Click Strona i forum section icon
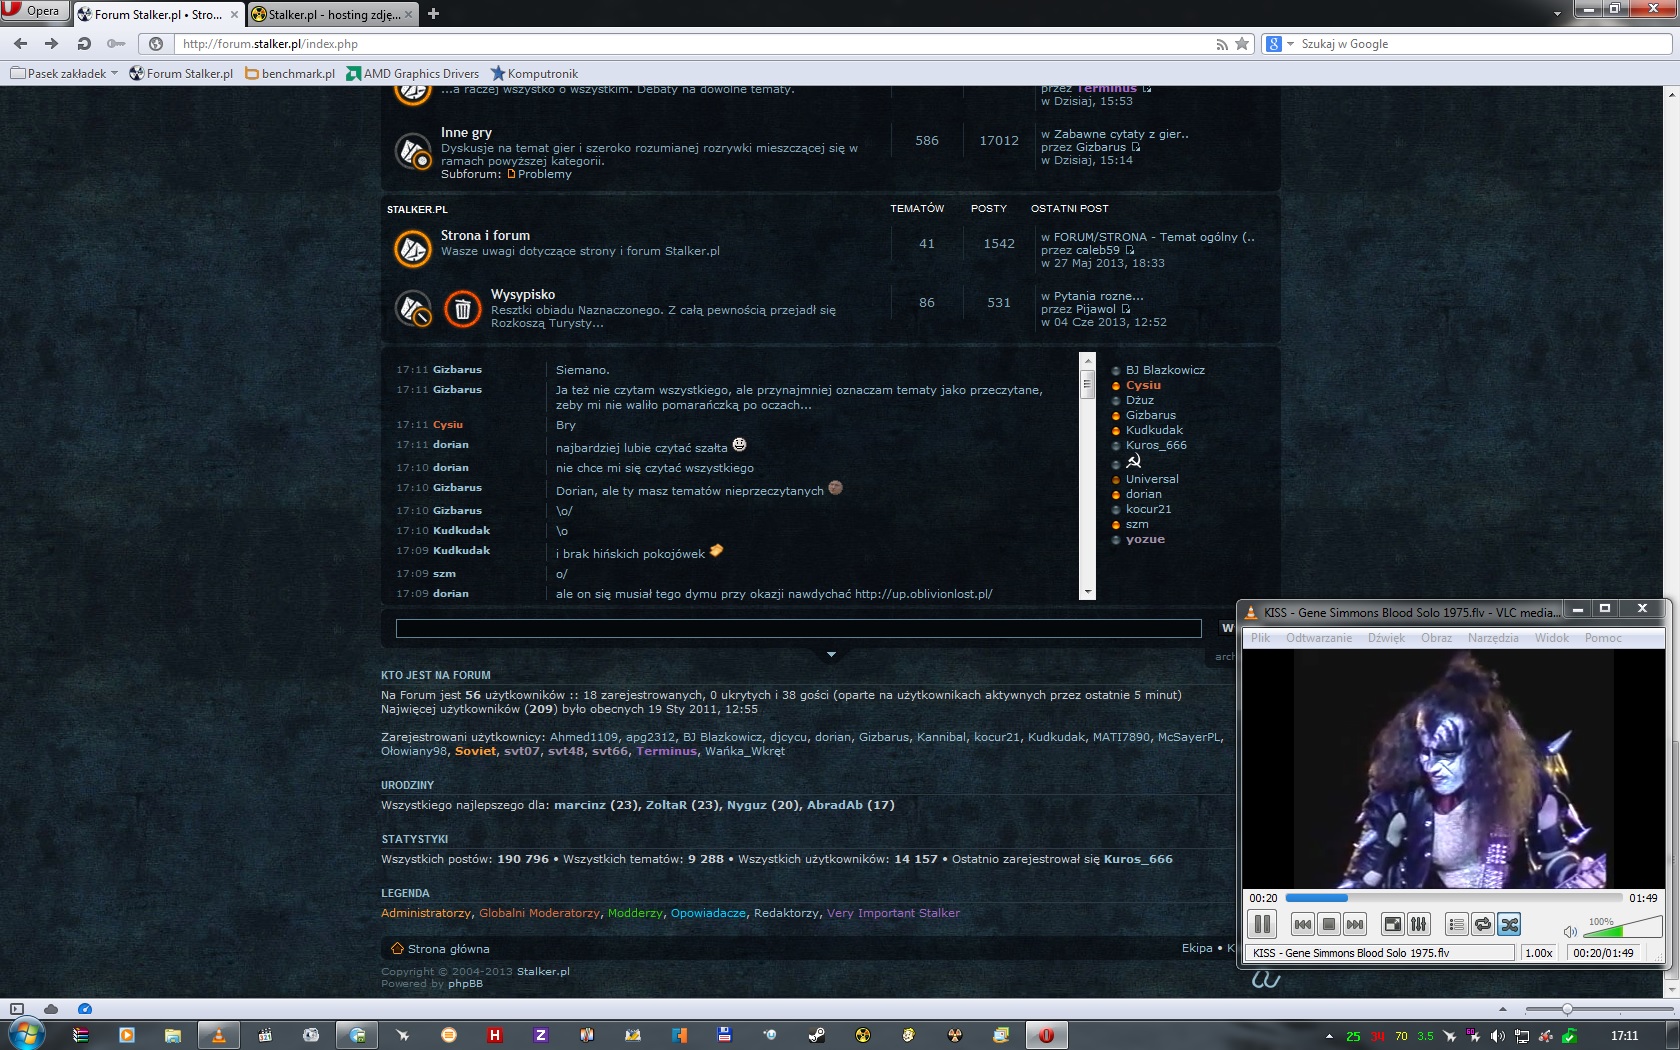This screenshot has height=1050, width=1680. coord(412,249)
